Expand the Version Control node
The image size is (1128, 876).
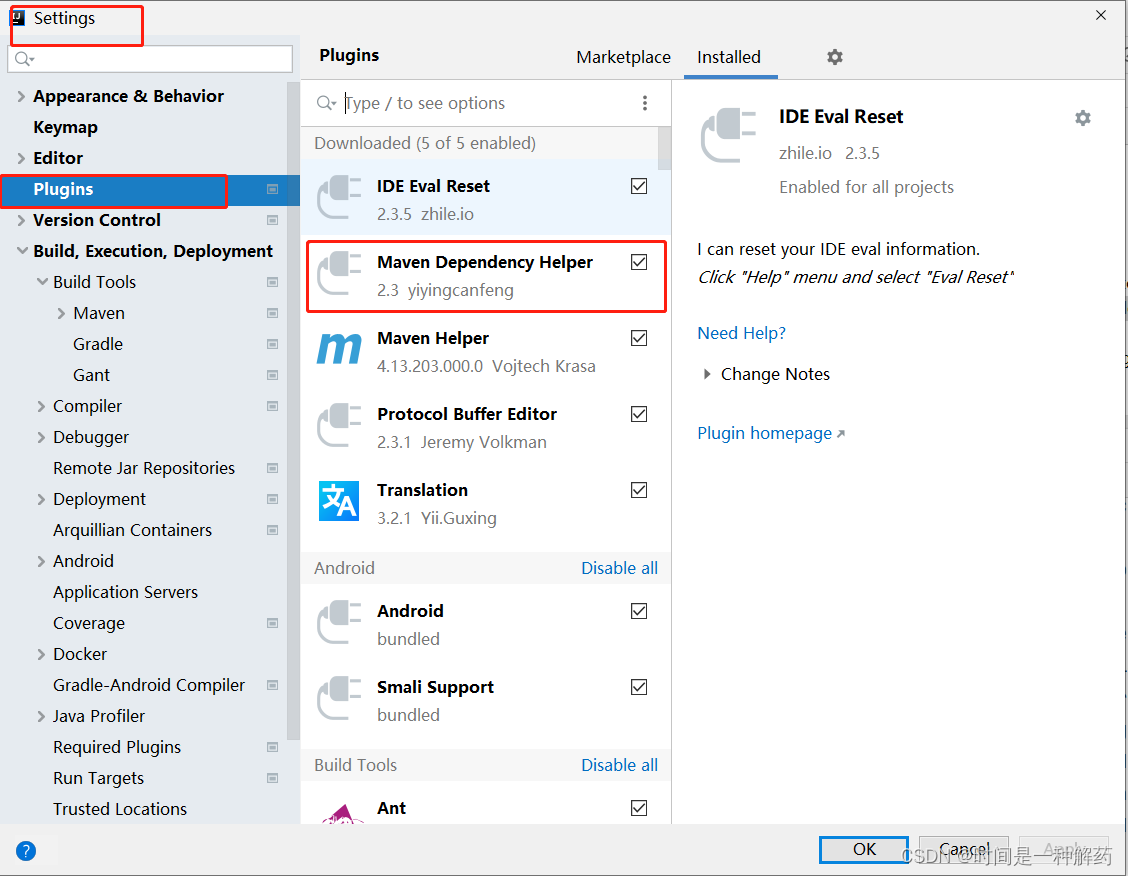[x=21, y=220]
